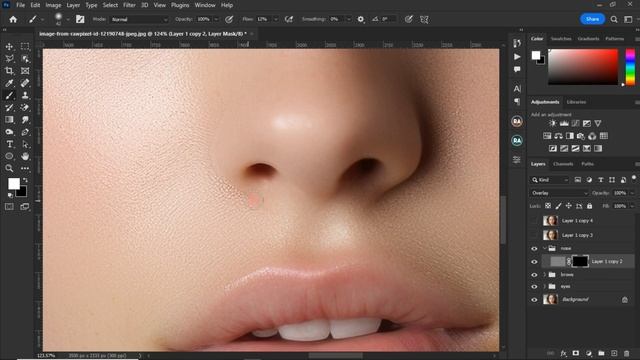Open the layer filter Kind dropdown
This screenshot has width=640, height=360.
550,180
